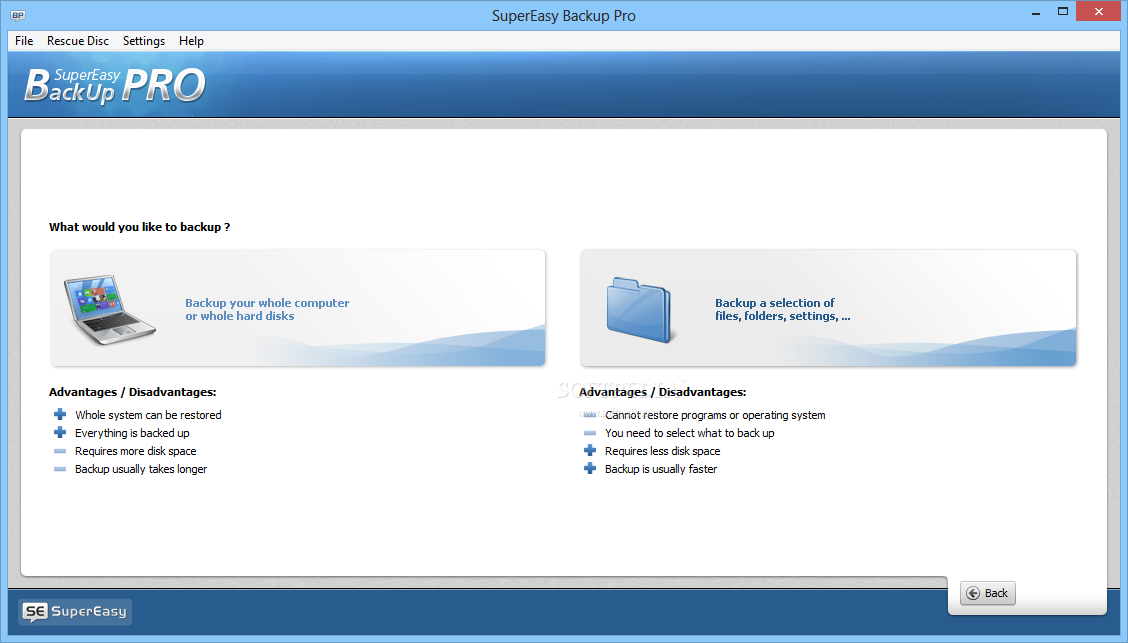1128x643 pixels.
Task: Open the Help menu
Action: [x=191, y=41]
